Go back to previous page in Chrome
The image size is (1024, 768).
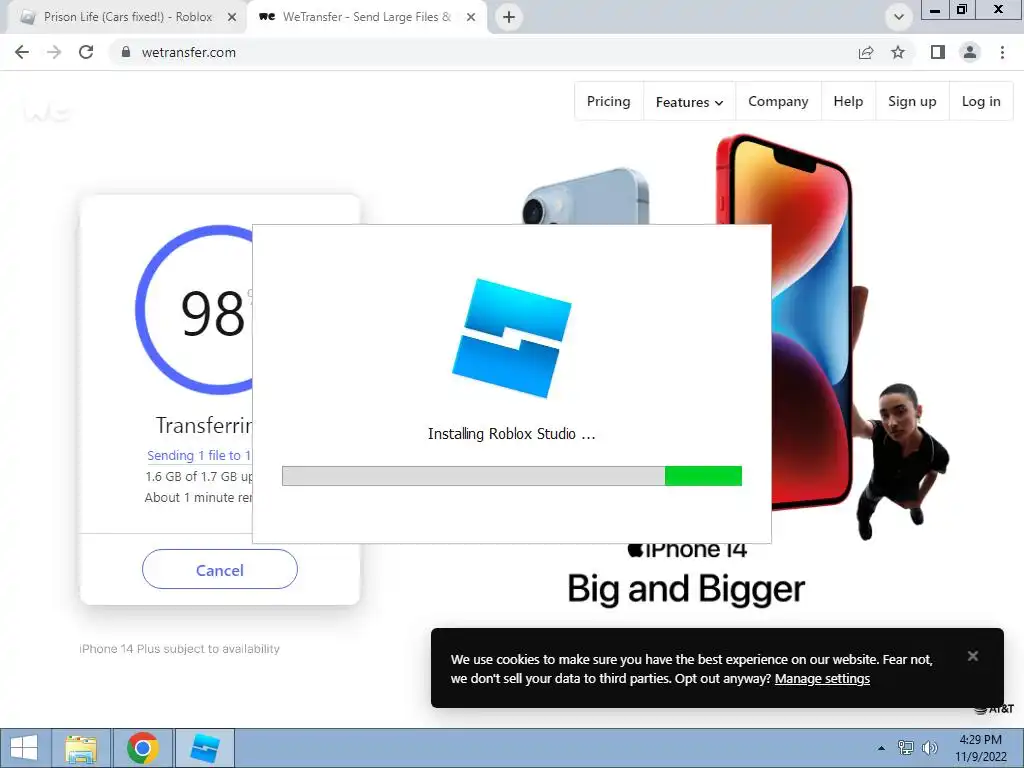pyautogui.click(x=22, y=52)
